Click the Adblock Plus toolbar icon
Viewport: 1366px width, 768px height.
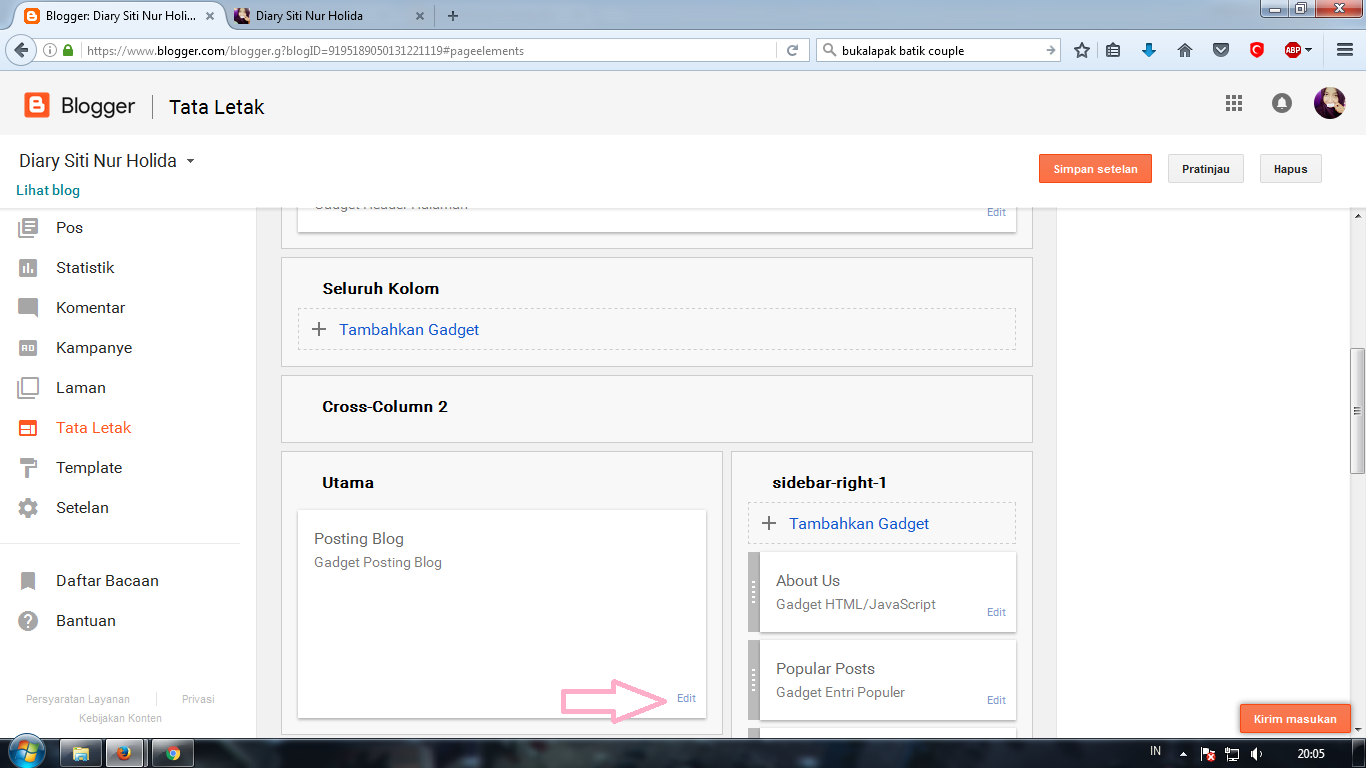point(1290,48)
